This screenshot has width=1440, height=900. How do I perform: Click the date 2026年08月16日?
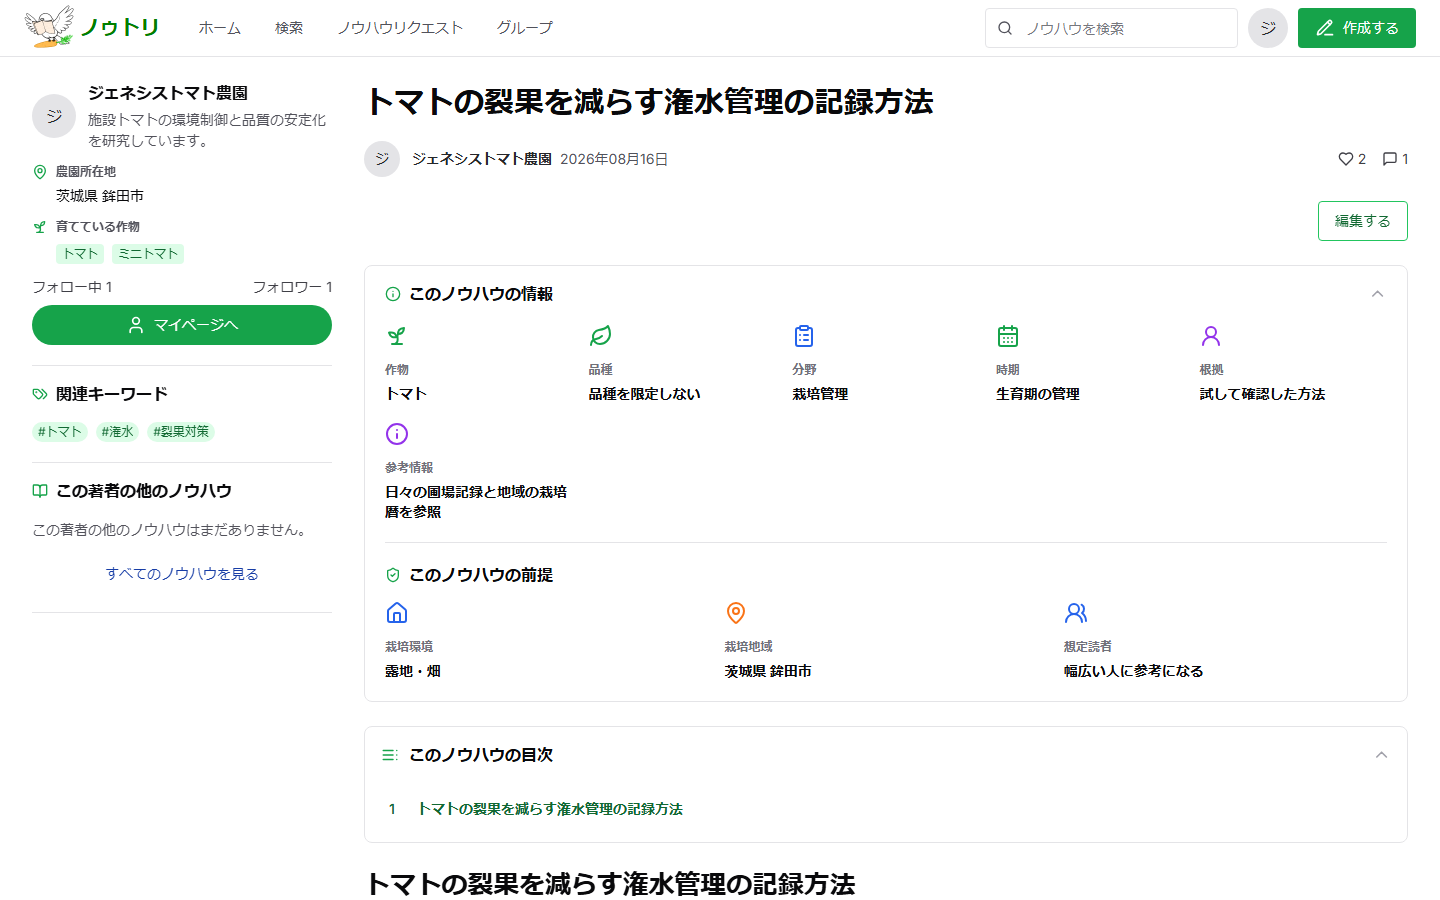[x=614, y=159]
